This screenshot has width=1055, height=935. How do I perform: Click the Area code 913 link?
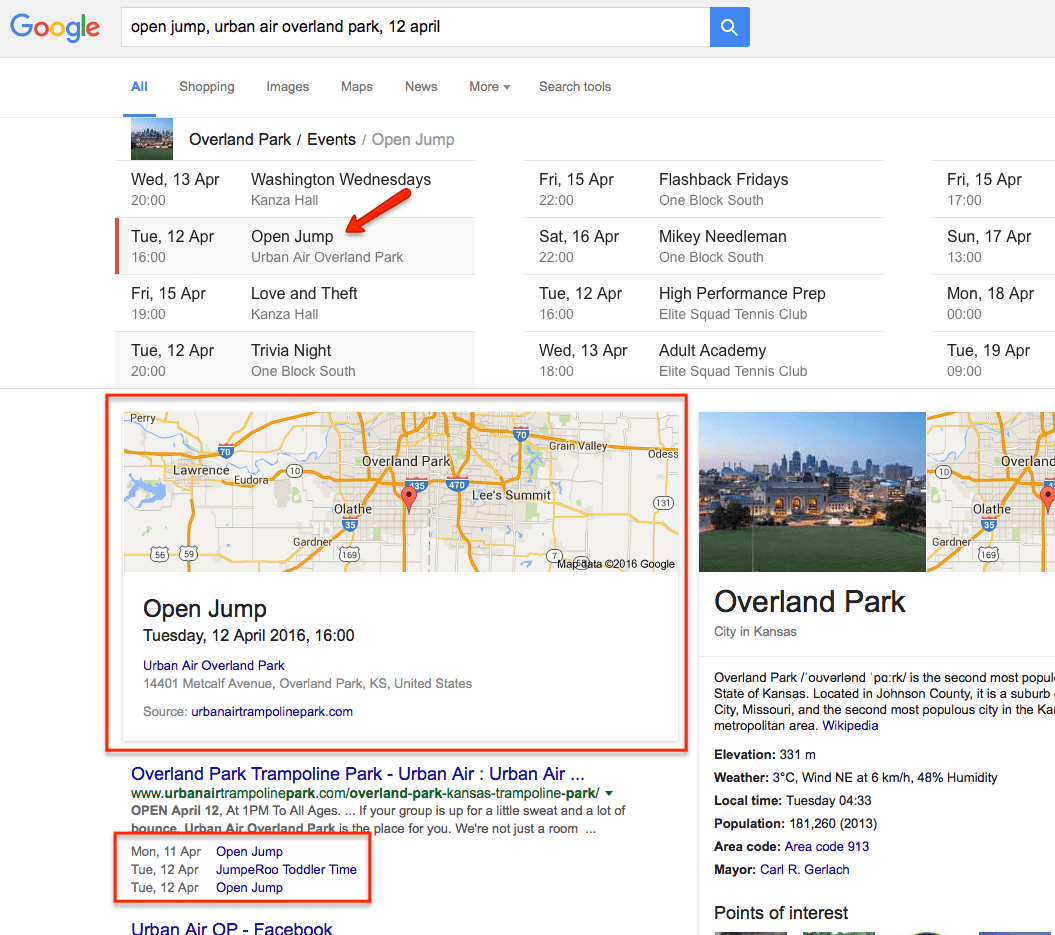826,847
